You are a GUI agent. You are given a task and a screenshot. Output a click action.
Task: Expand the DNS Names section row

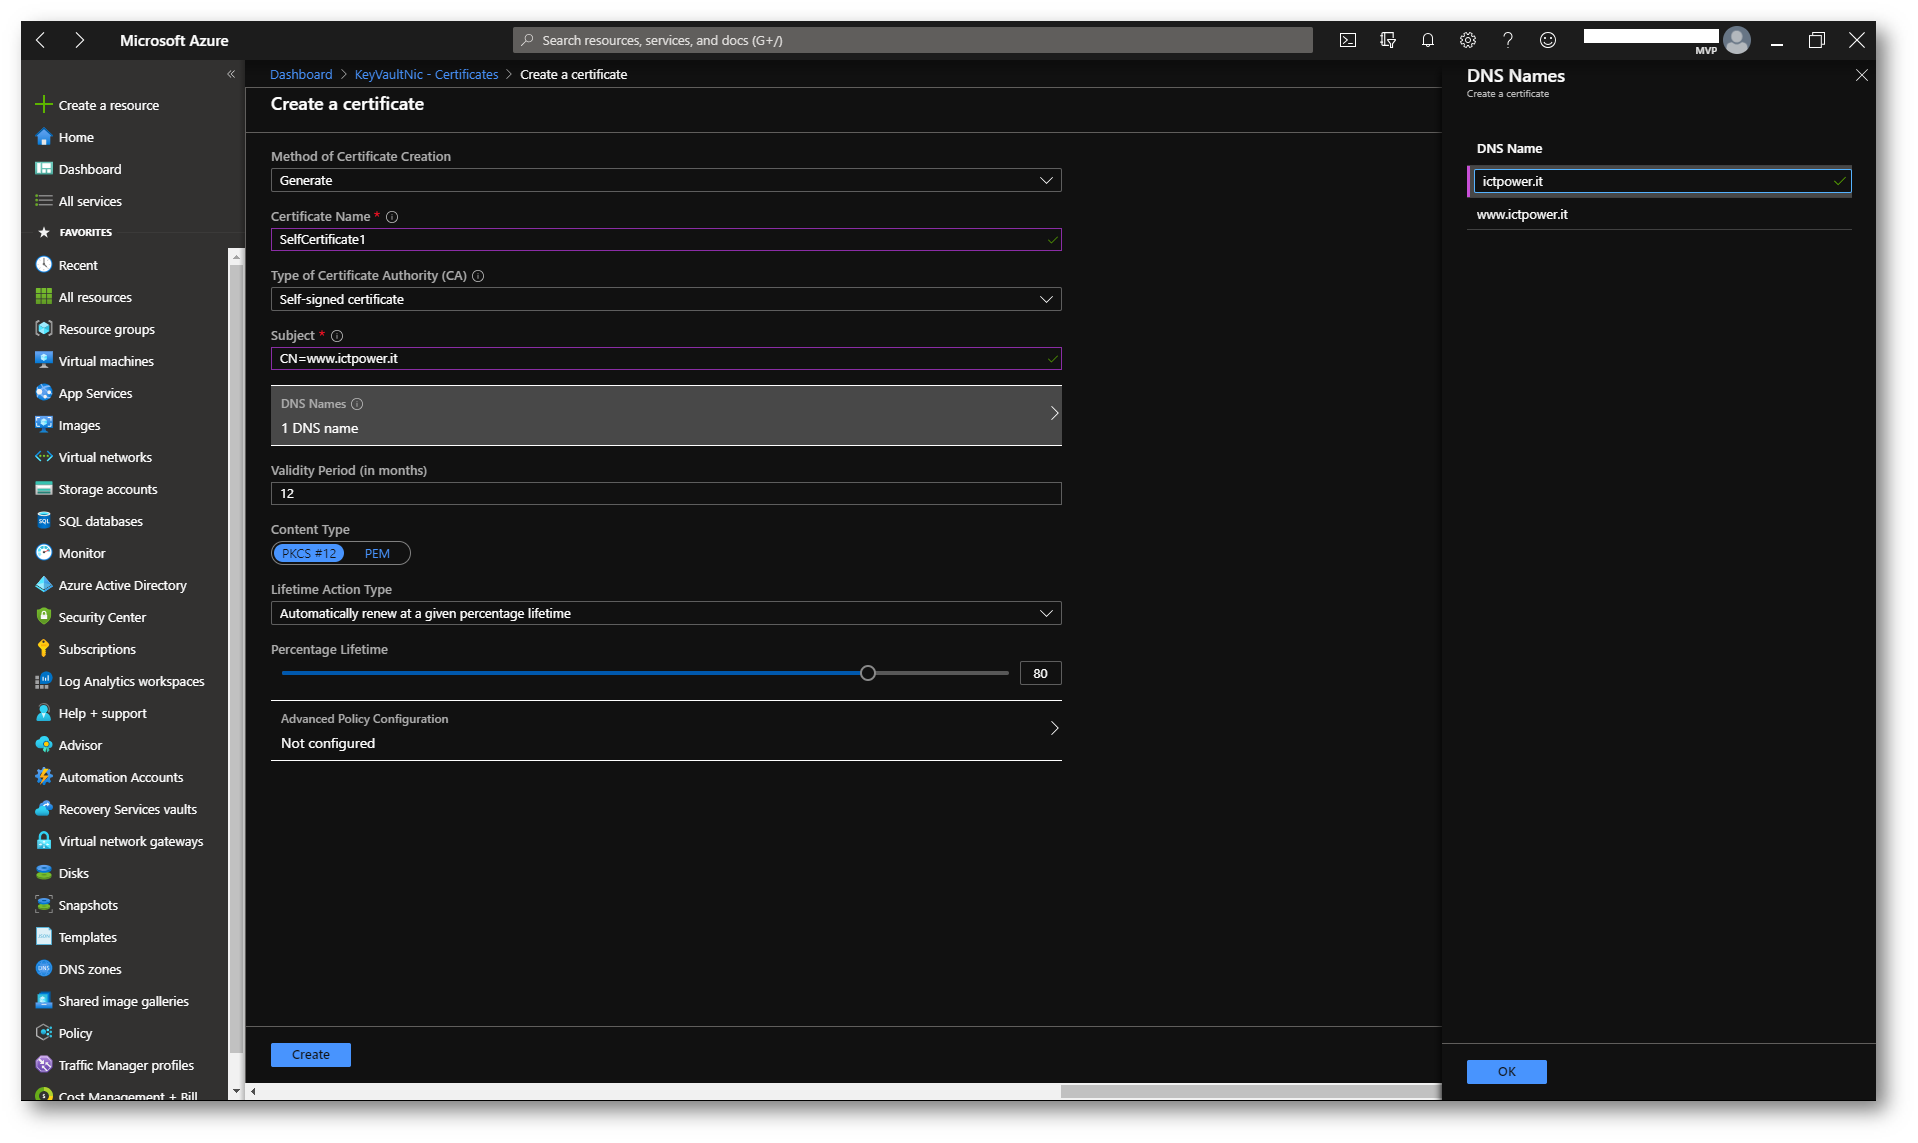[666, 415]
